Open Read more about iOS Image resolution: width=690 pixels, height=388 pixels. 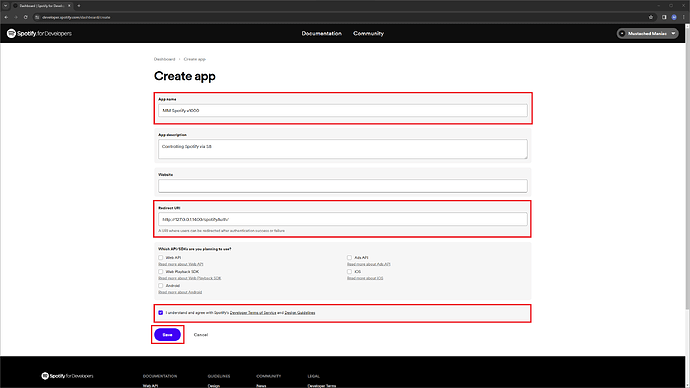(x=365, y=278)
